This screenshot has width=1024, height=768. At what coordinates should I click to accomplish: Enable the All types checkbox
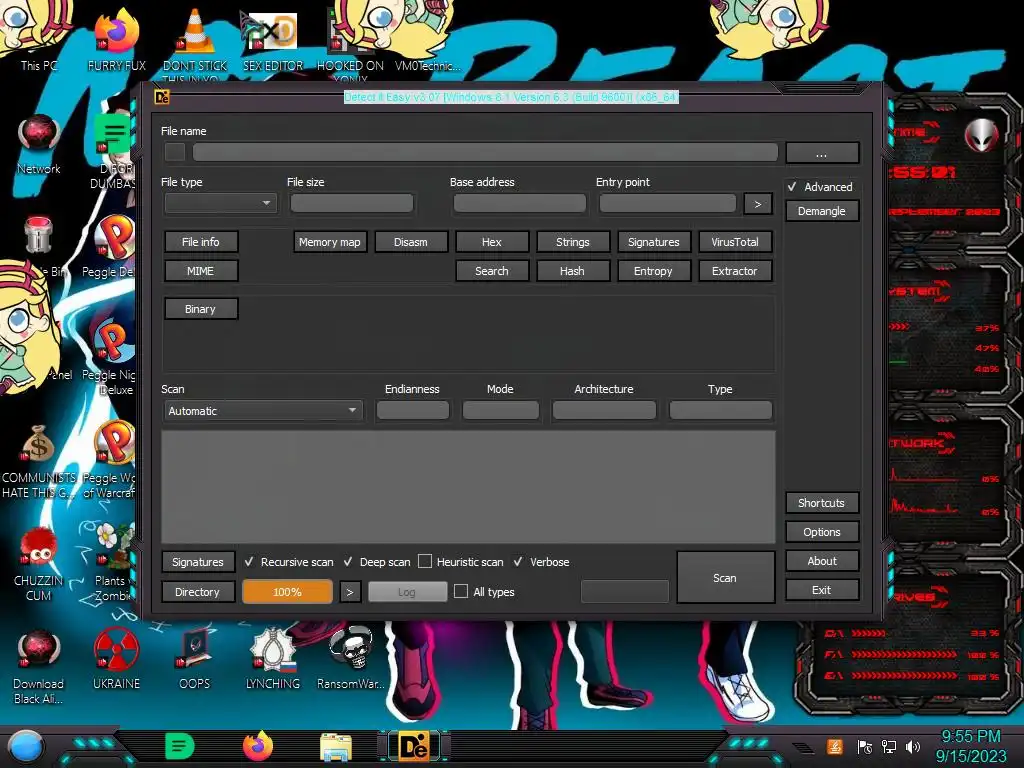coord(460,591)
